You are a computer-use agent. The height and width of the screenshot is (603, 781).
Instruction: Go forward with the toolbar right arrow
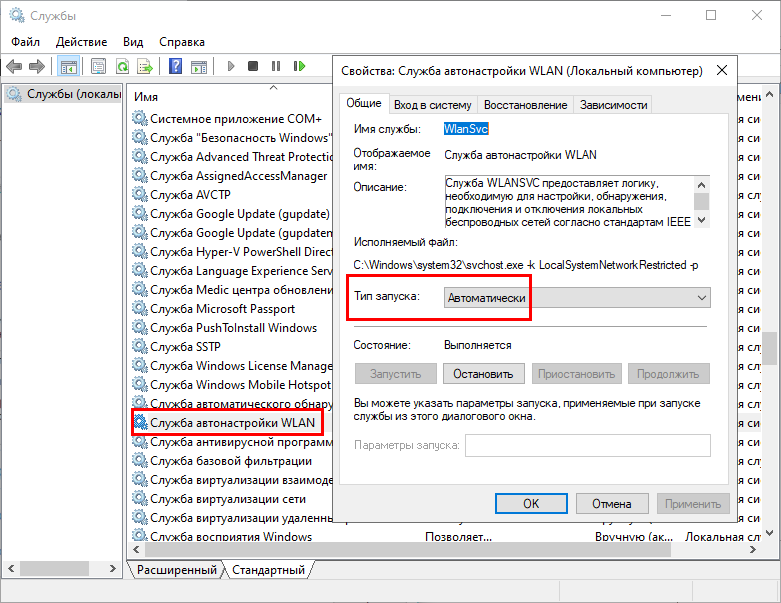coord(37,66)
